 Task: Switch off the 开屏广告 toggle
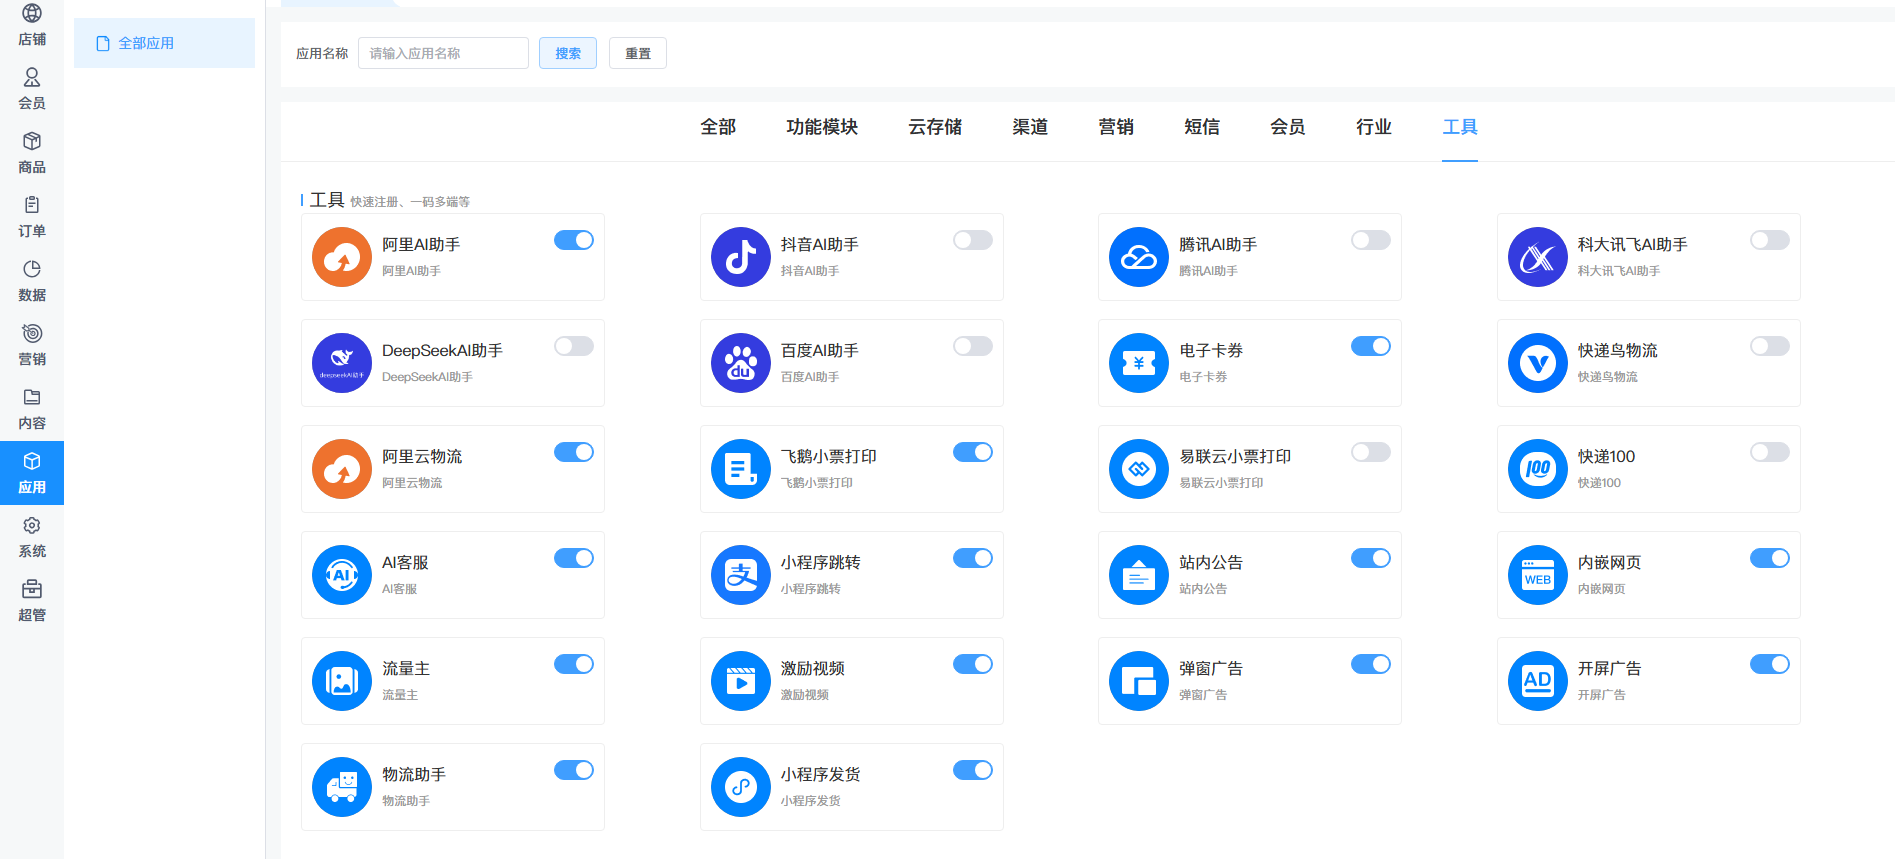(x=1770, y=664)
